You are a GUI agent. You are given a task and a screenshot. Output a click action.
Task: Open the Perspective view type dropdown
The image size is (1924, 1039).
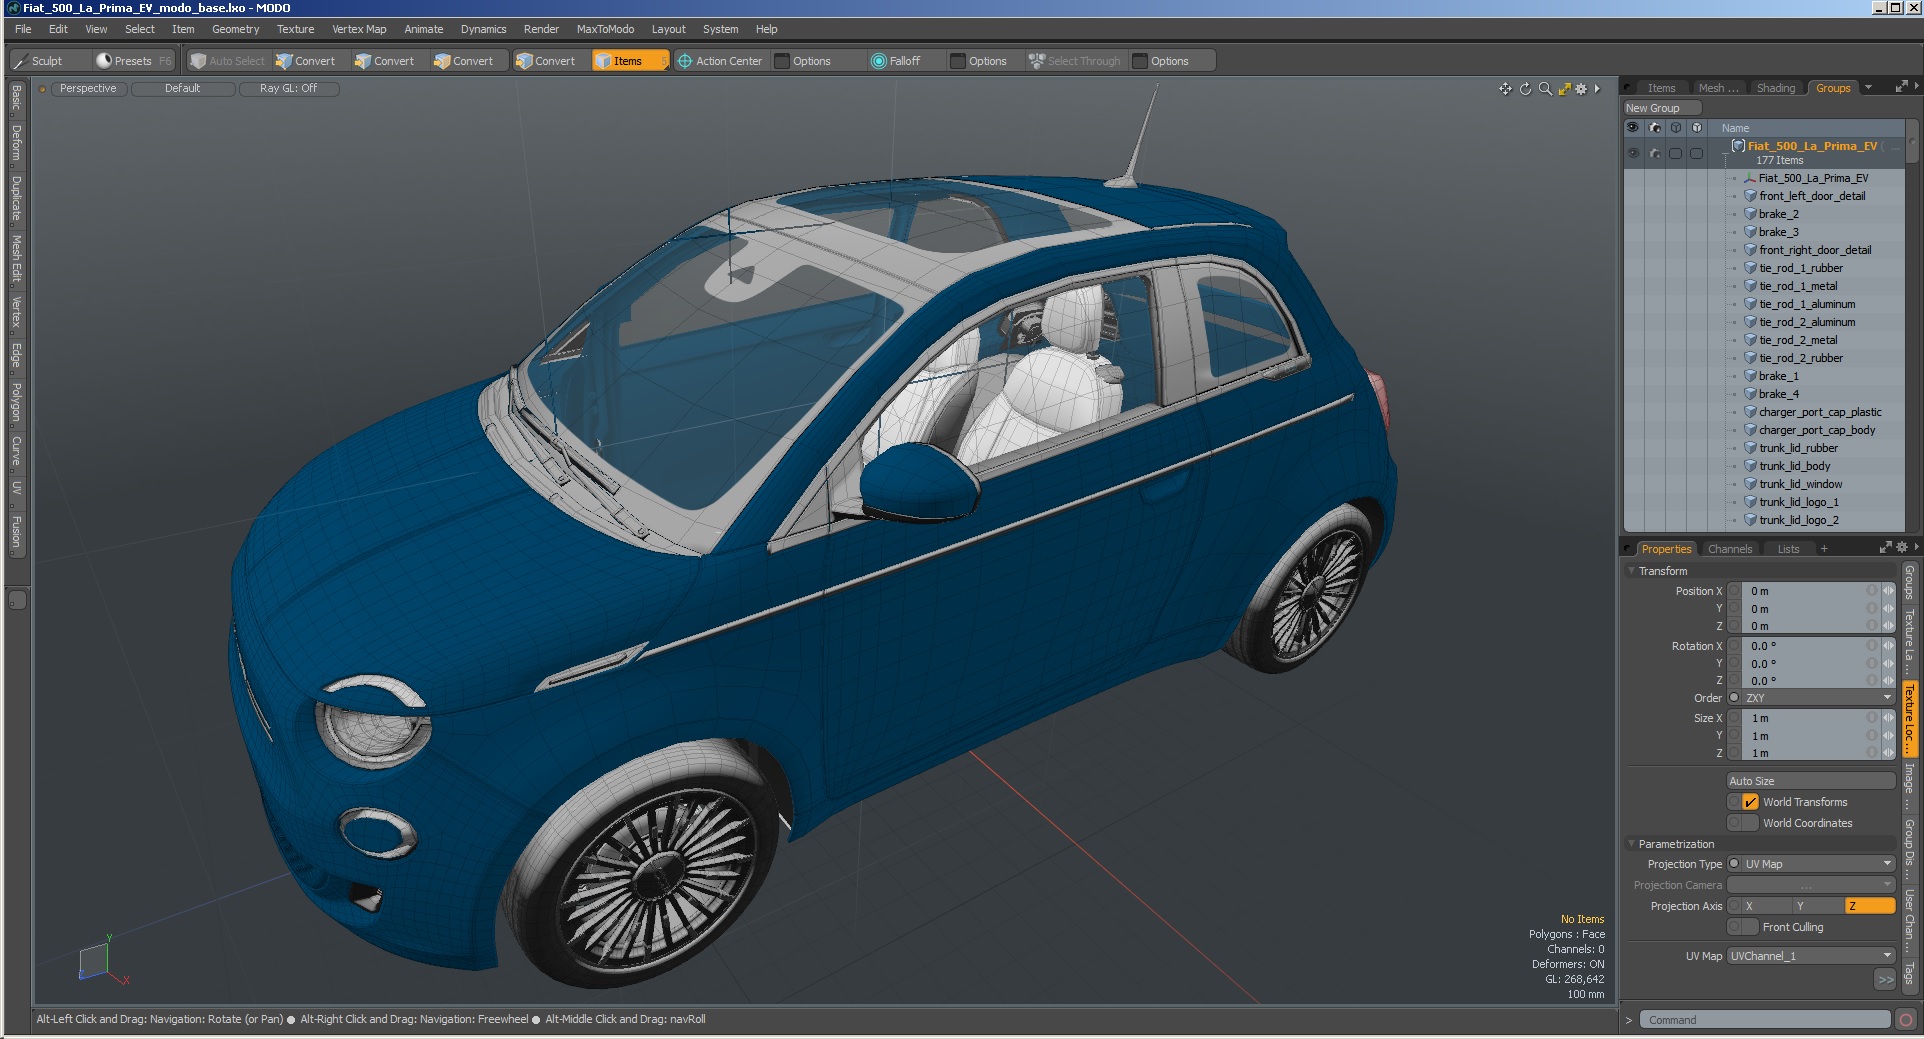click(88, 89)
